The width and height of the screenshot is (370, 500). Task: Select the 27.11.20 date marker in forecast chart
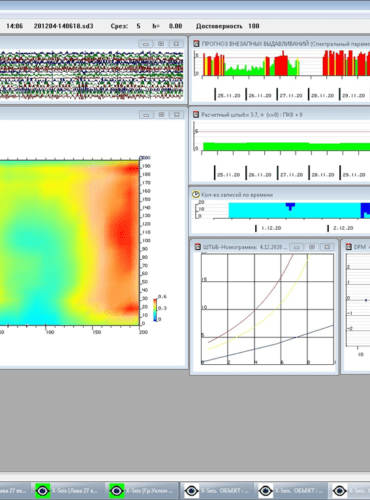(291, 95)
